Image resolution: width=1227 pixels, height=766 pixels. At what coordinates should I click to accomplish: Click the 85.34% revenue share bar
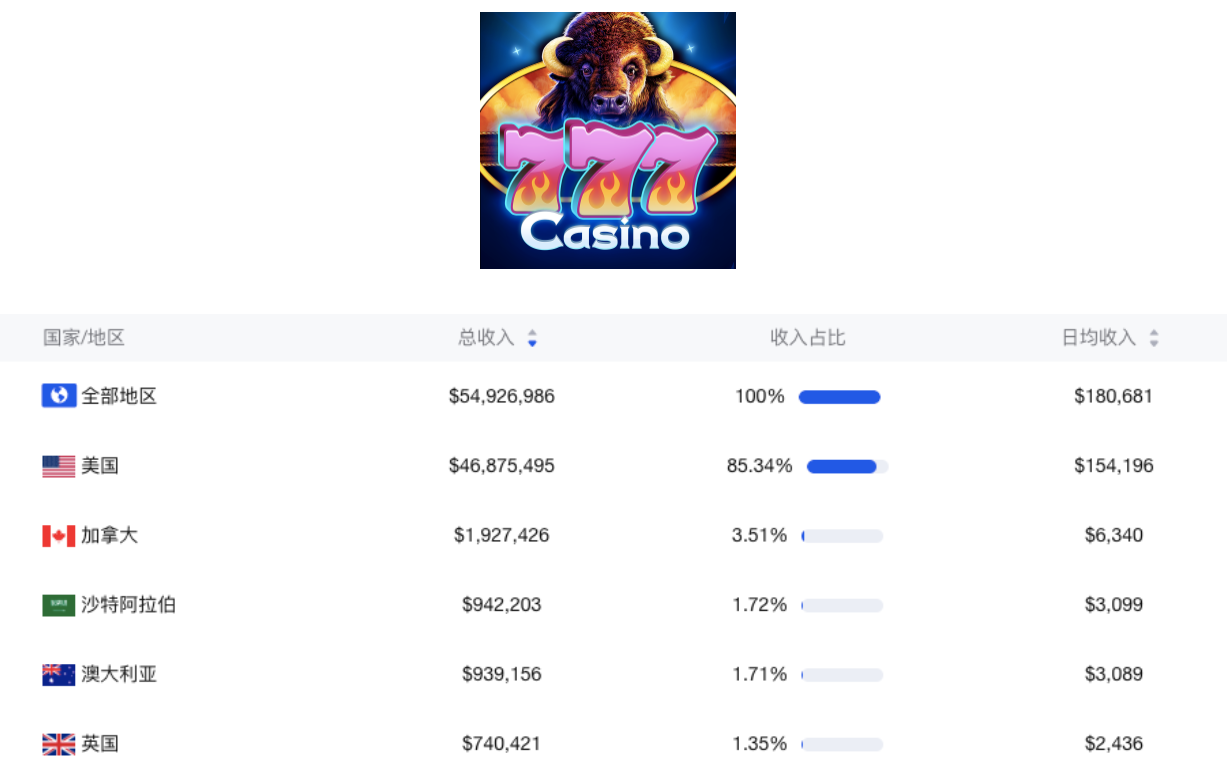(x=846, y=466)
